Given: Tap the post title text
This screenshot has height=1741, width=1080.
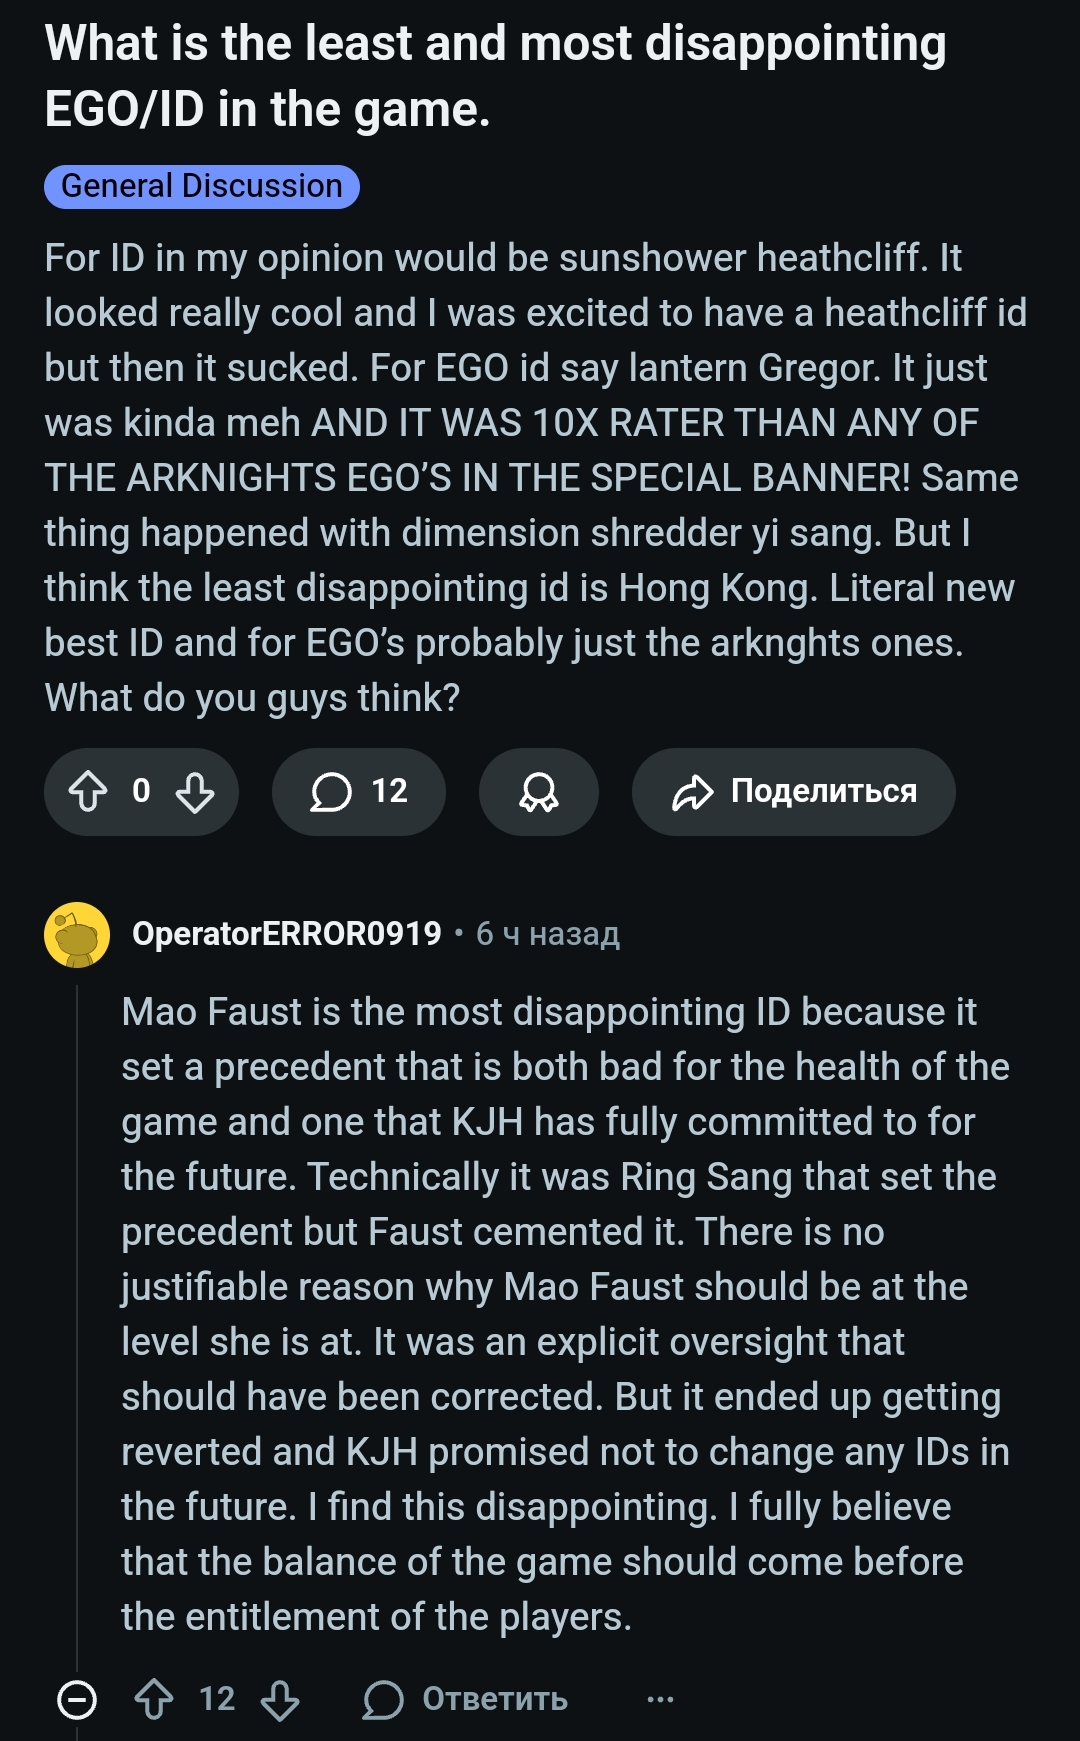Looking at the screenshot, I should click(x=495, y=76).
